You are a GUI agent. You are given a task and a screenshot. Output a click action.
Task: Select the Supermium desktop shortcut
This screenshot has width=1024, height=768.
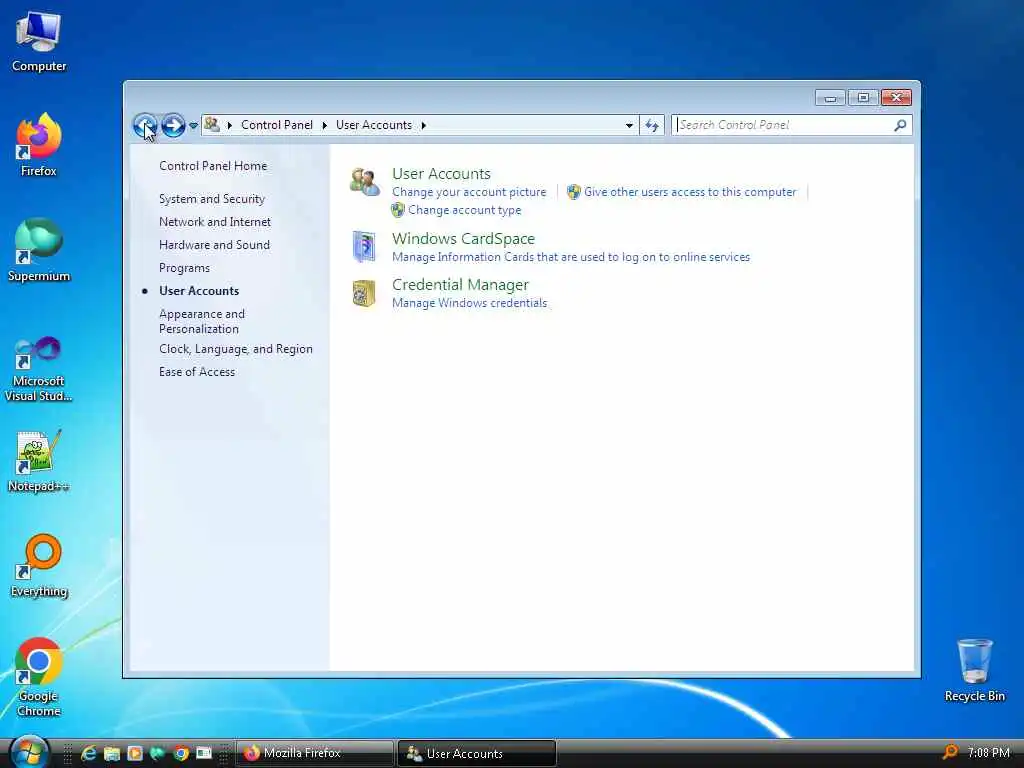tap(39, 250)
